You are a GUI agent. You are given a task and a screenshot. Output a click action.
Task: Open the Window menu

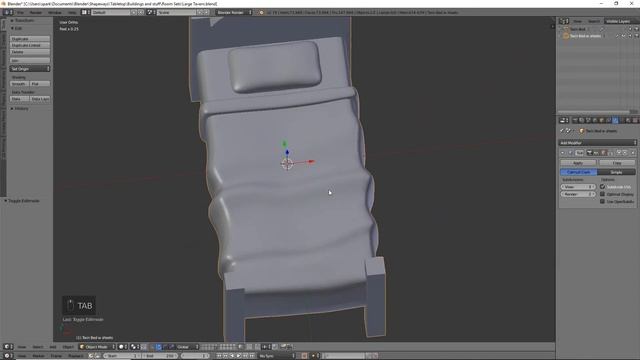pyautogui.click(x=55, y=13)
